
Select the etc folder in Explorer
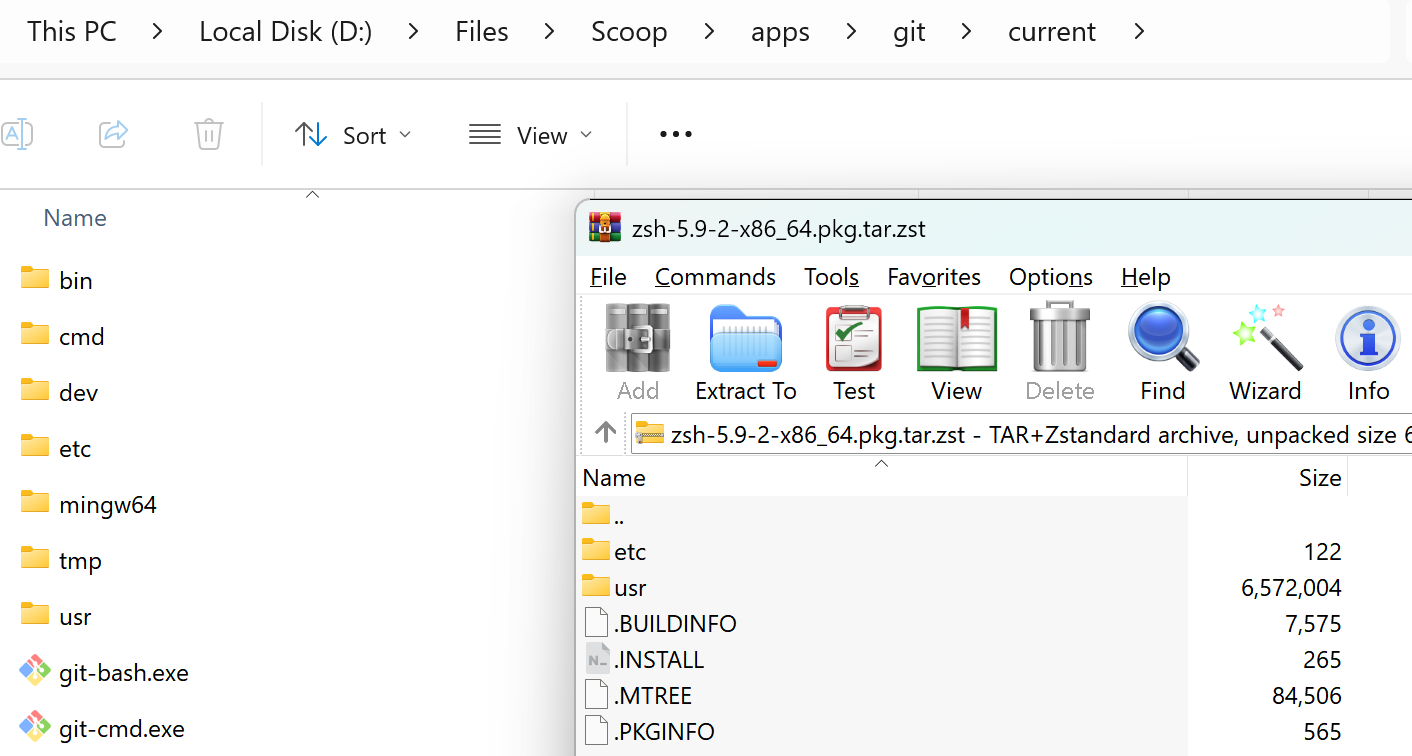(x=56, y=448)
